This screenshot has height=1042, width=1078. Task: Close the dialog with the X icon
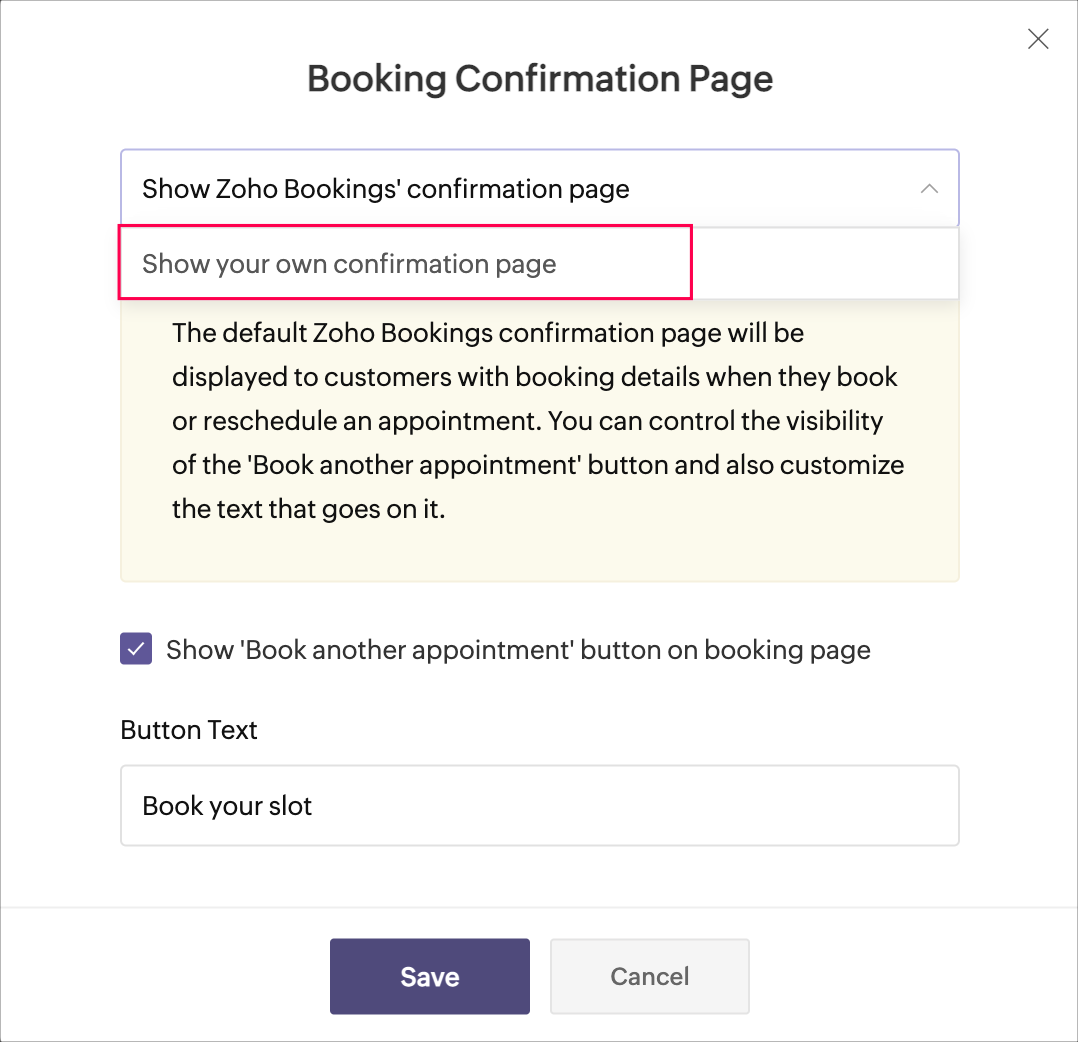1037,39
